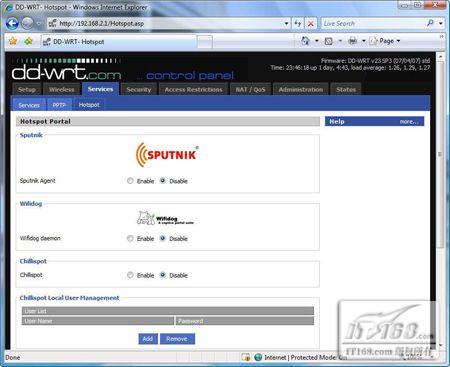Viewport: 450px width, 367px height.
Task: Open the PPTP sub-tab
Action: click(x=59, y=105)
